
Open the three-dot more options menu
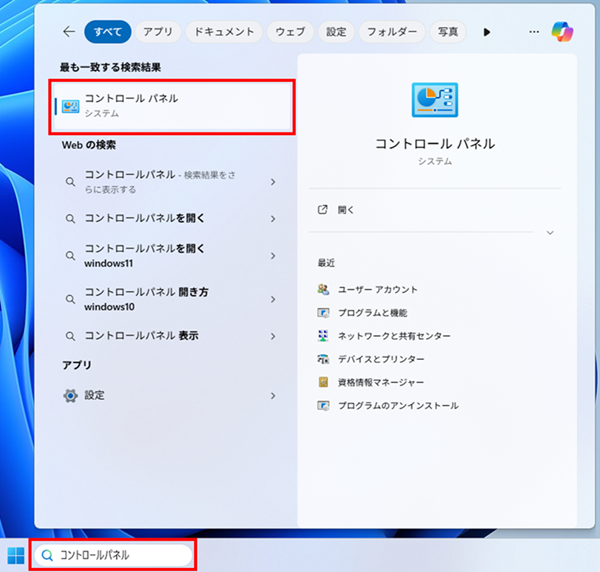pos(533,32)
